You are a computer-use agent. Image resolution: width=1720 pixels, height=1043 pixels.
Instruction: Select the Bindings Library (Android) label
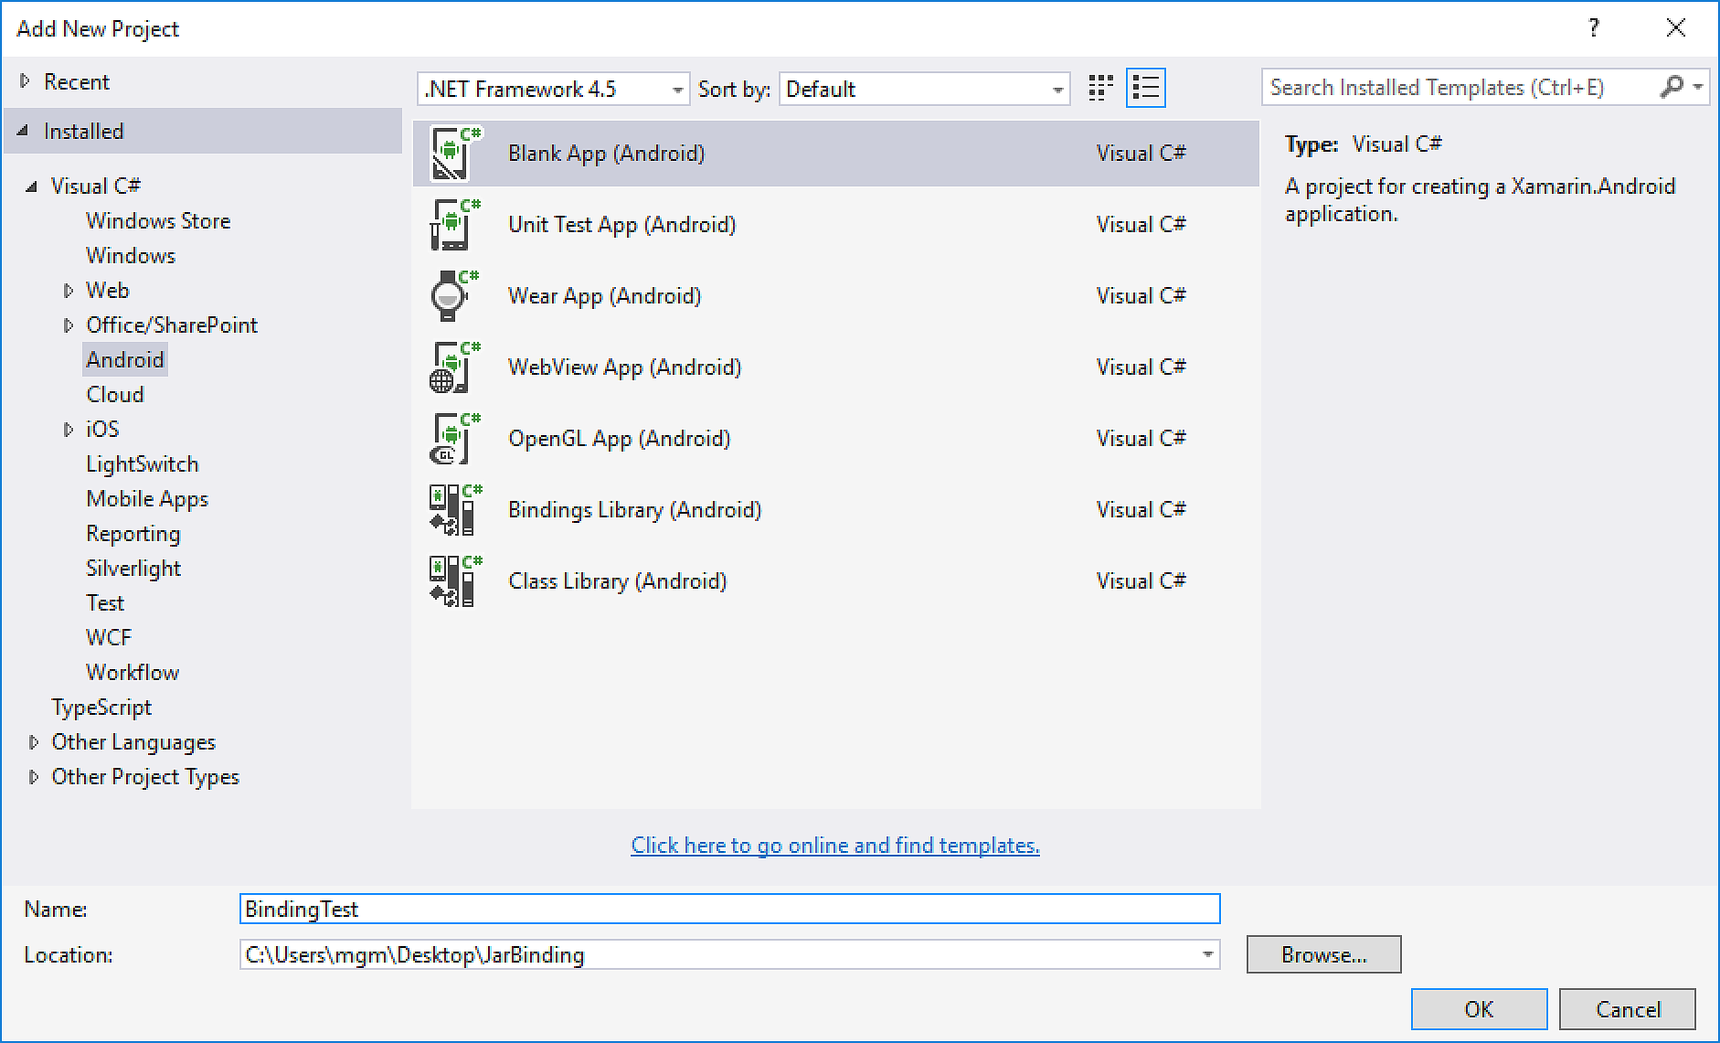[x=634, y=510]
